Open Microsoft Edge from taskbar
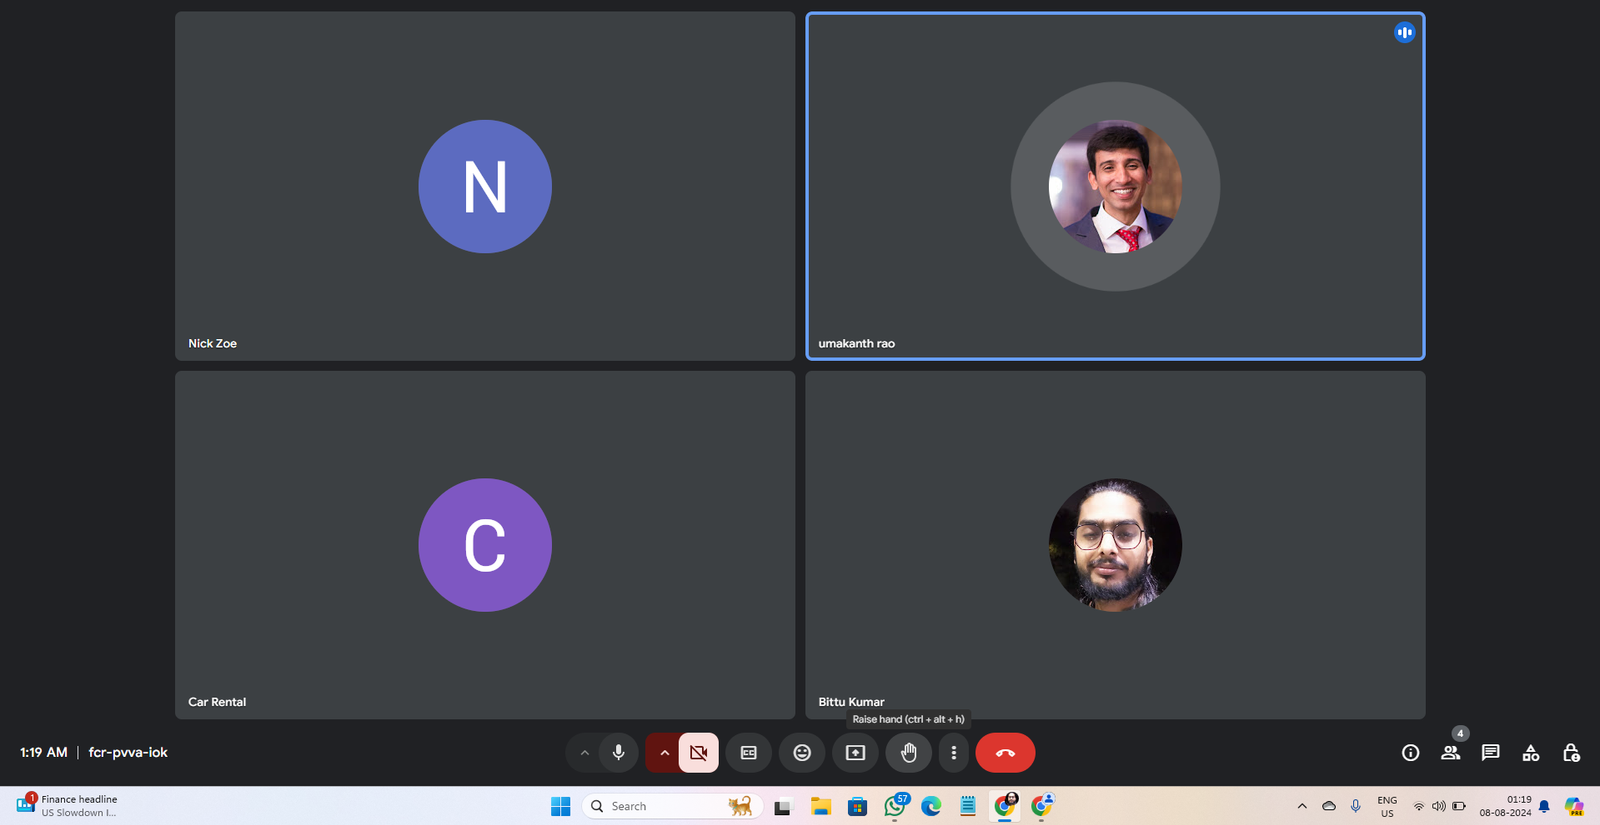 [x=931, y=806]
